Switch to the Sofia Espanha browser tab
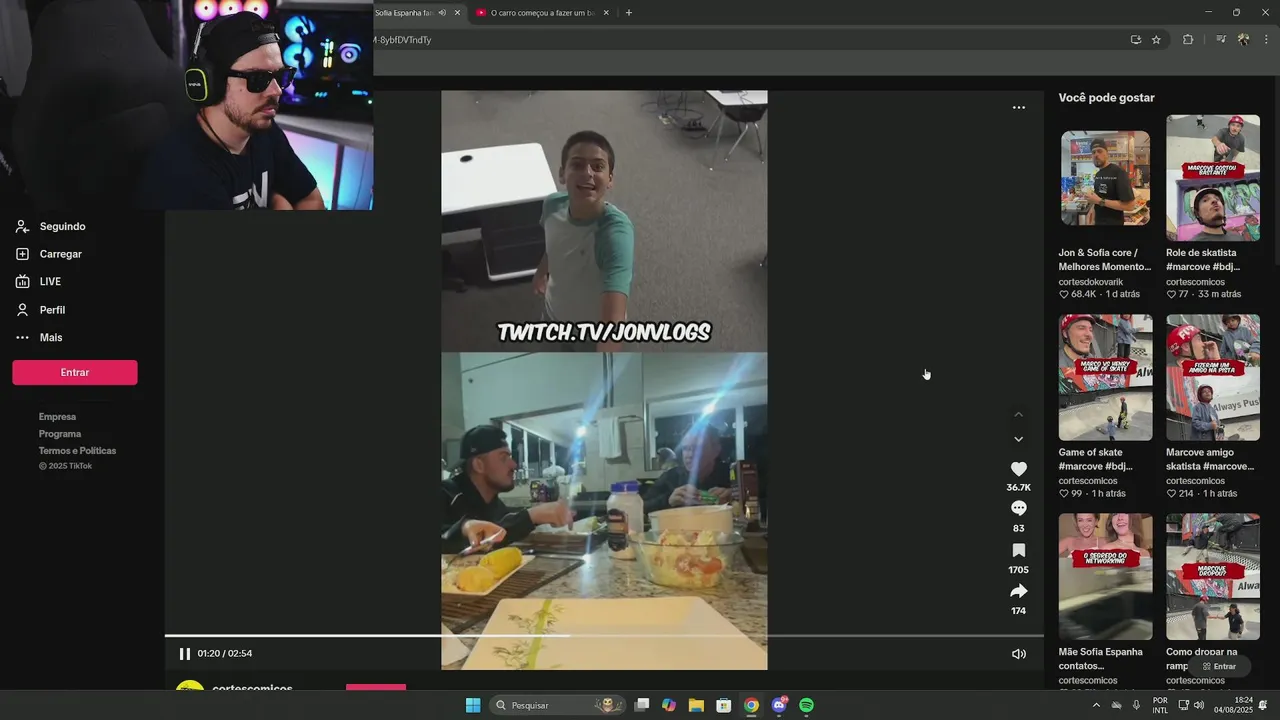The width and height of the screenshot is (1280, 720). pos(404,13)
